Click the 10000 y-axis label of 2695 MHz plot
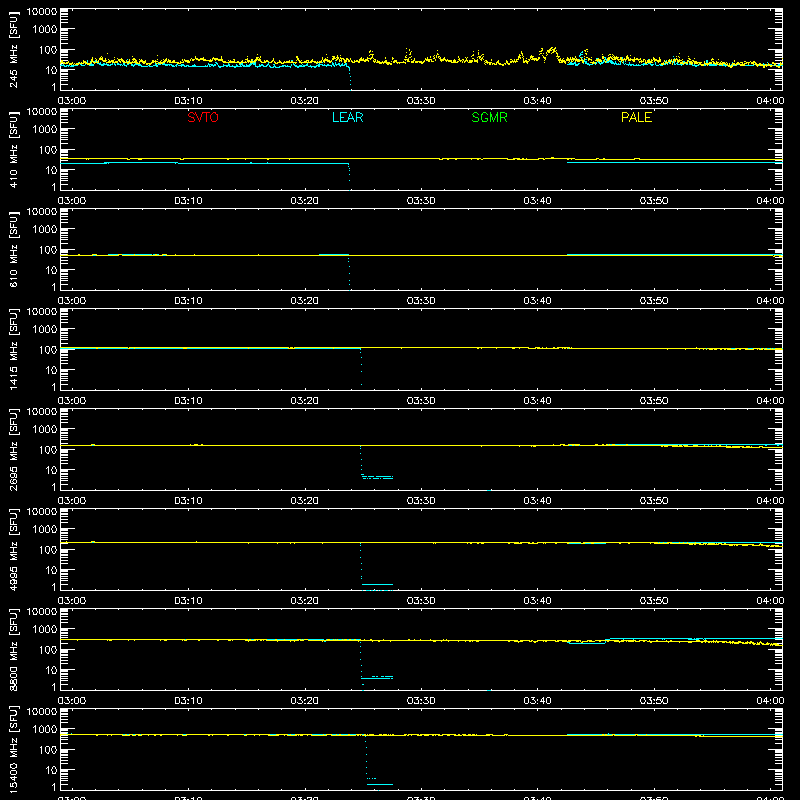Image resolution: width=800 pixels, height=800 pixels. [x=42, y=412]
